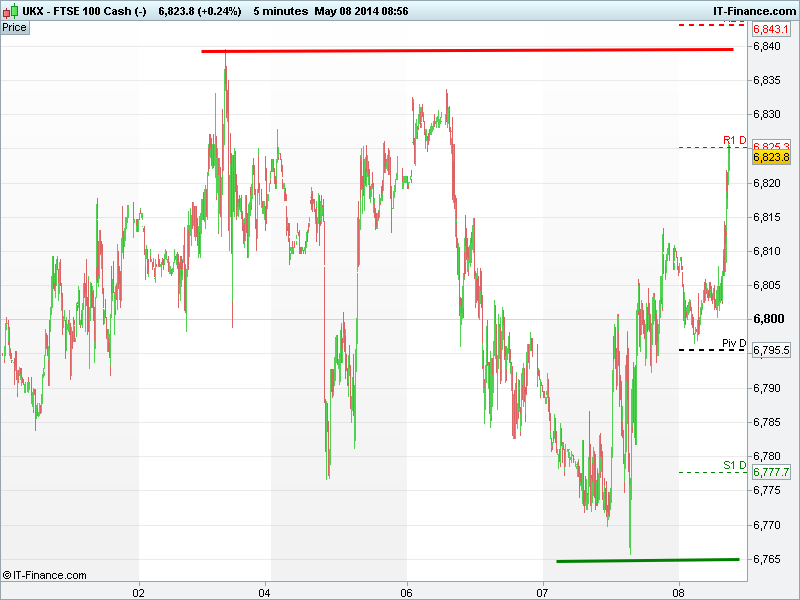The image size is (800, 600).
Task: Change the 5 minutes timeframe label
Action: (281, 11)
